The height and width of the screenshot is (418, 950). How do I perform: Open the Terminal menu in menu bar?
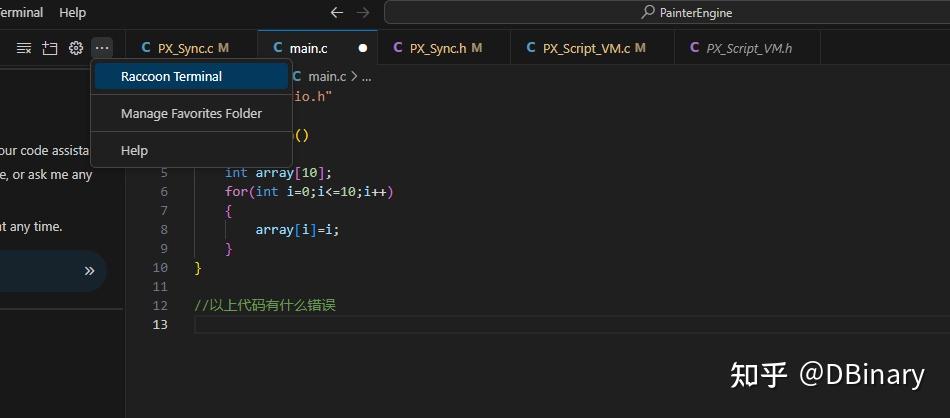point(21,12)
